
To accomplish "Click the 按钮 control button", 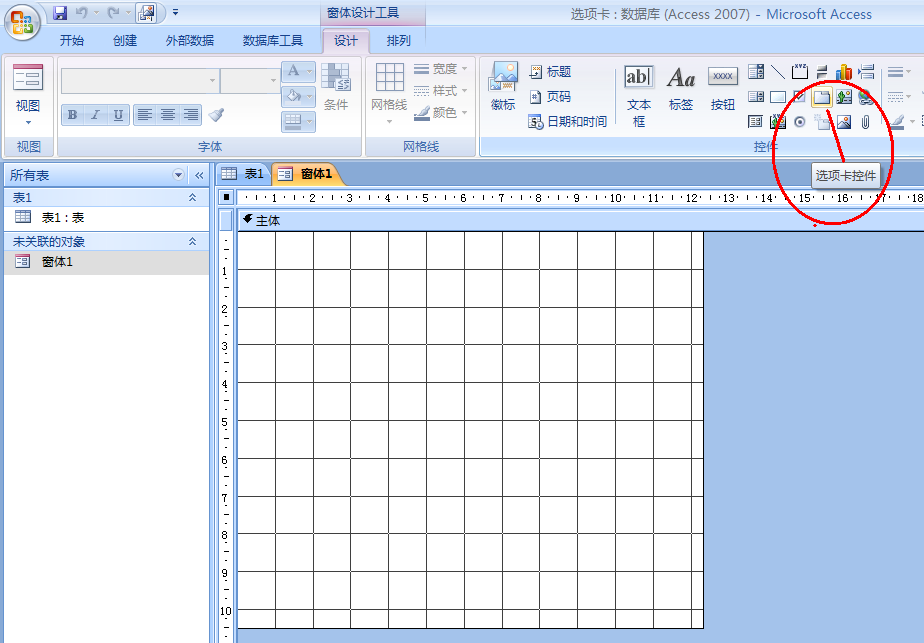I will (722, 88).
